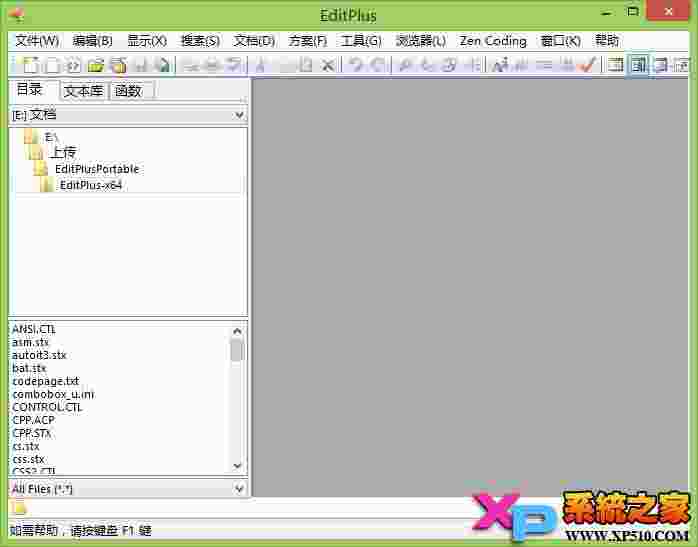698x547 pixels.
Task: Click the Go to Line toolbar icon
Action: point(474,65)
